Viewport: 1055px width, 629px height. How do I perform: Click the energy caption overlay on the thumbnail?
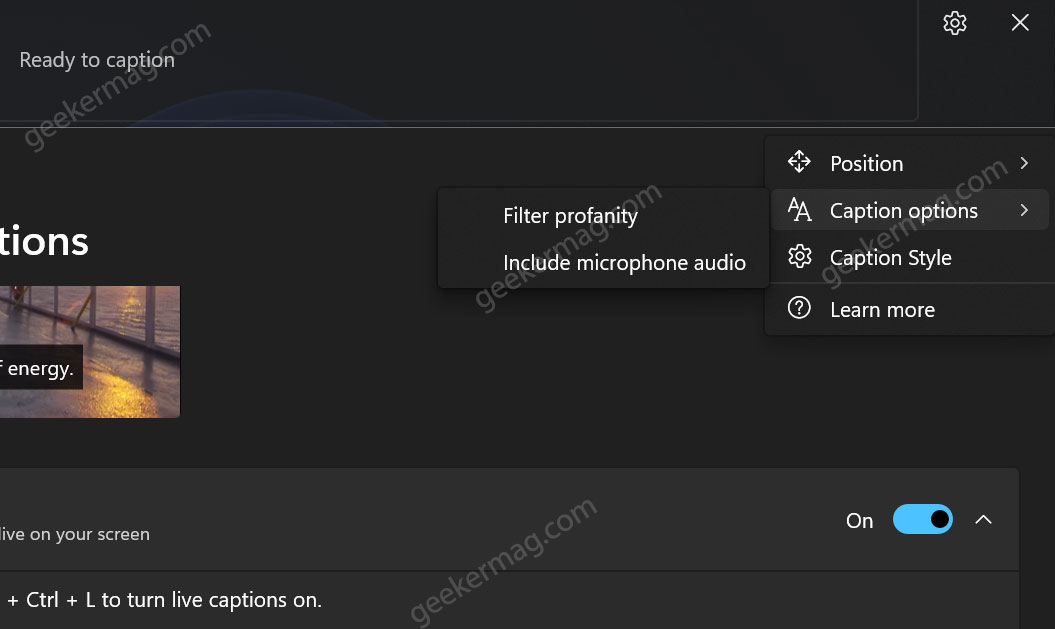40,367
